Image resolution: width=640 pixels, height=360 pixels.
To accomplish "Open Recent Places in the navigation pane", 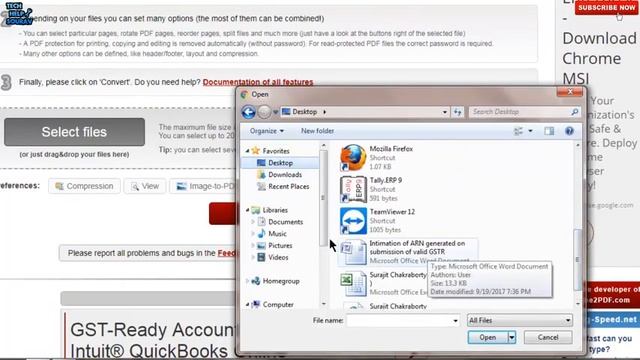I will pos(289,187).
